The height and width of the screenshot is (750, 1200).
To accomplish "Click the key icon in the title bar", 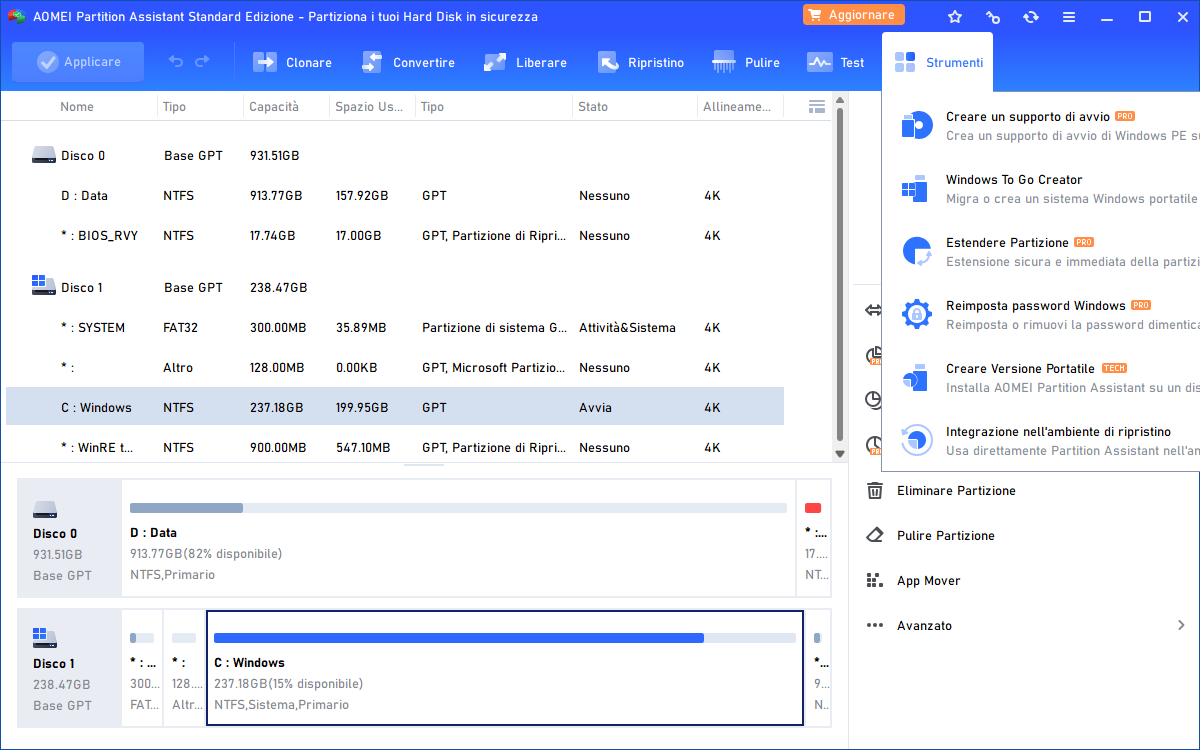I will click(x=993, y=17).
